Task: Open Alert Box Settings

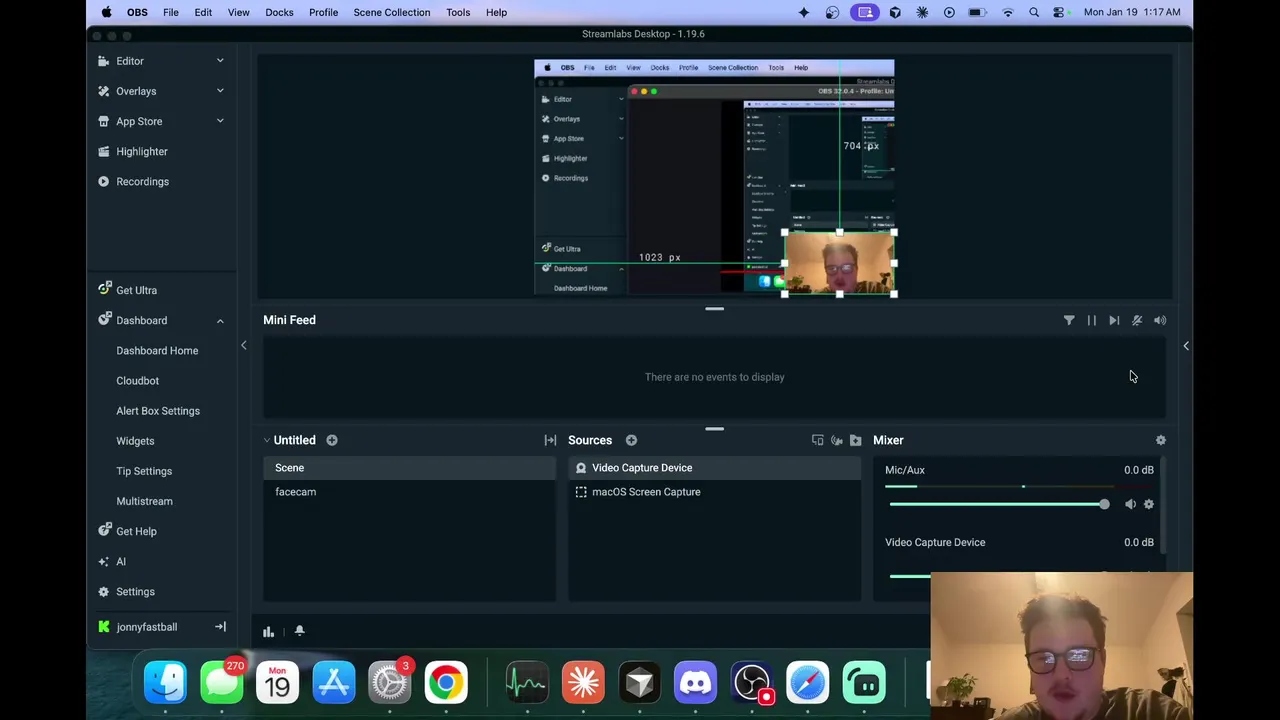Action: point(158,411)
